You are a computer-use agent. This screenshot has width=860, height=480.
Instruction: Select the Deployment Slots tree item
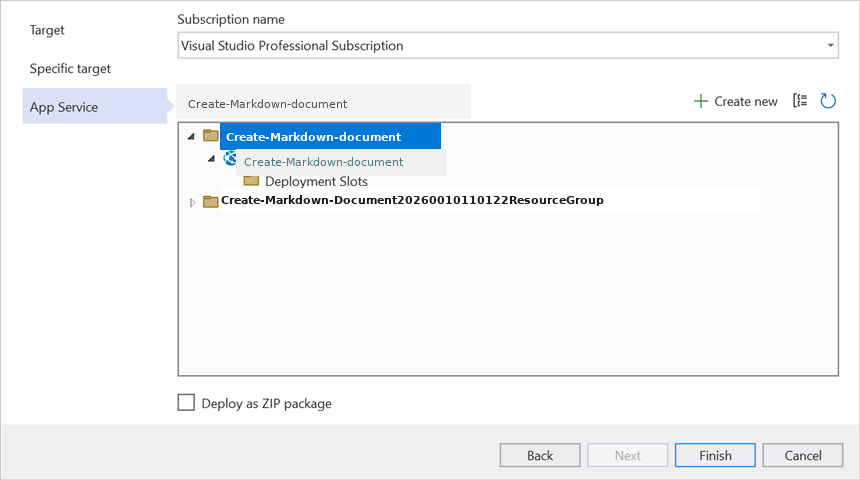pyautogui.click(x=316, y=182)
